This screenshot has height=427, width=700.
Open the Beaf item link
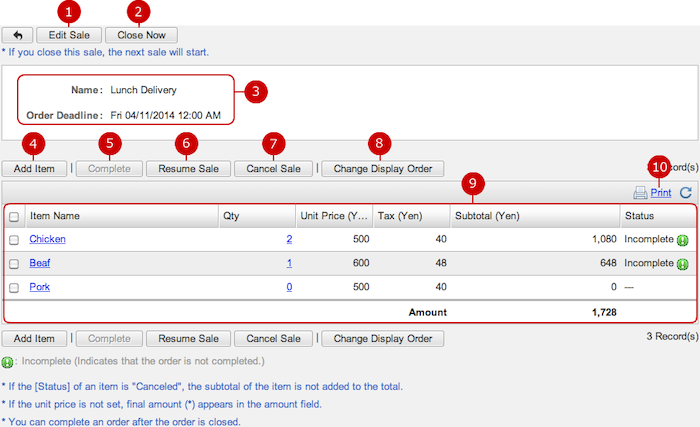(40, 263)
